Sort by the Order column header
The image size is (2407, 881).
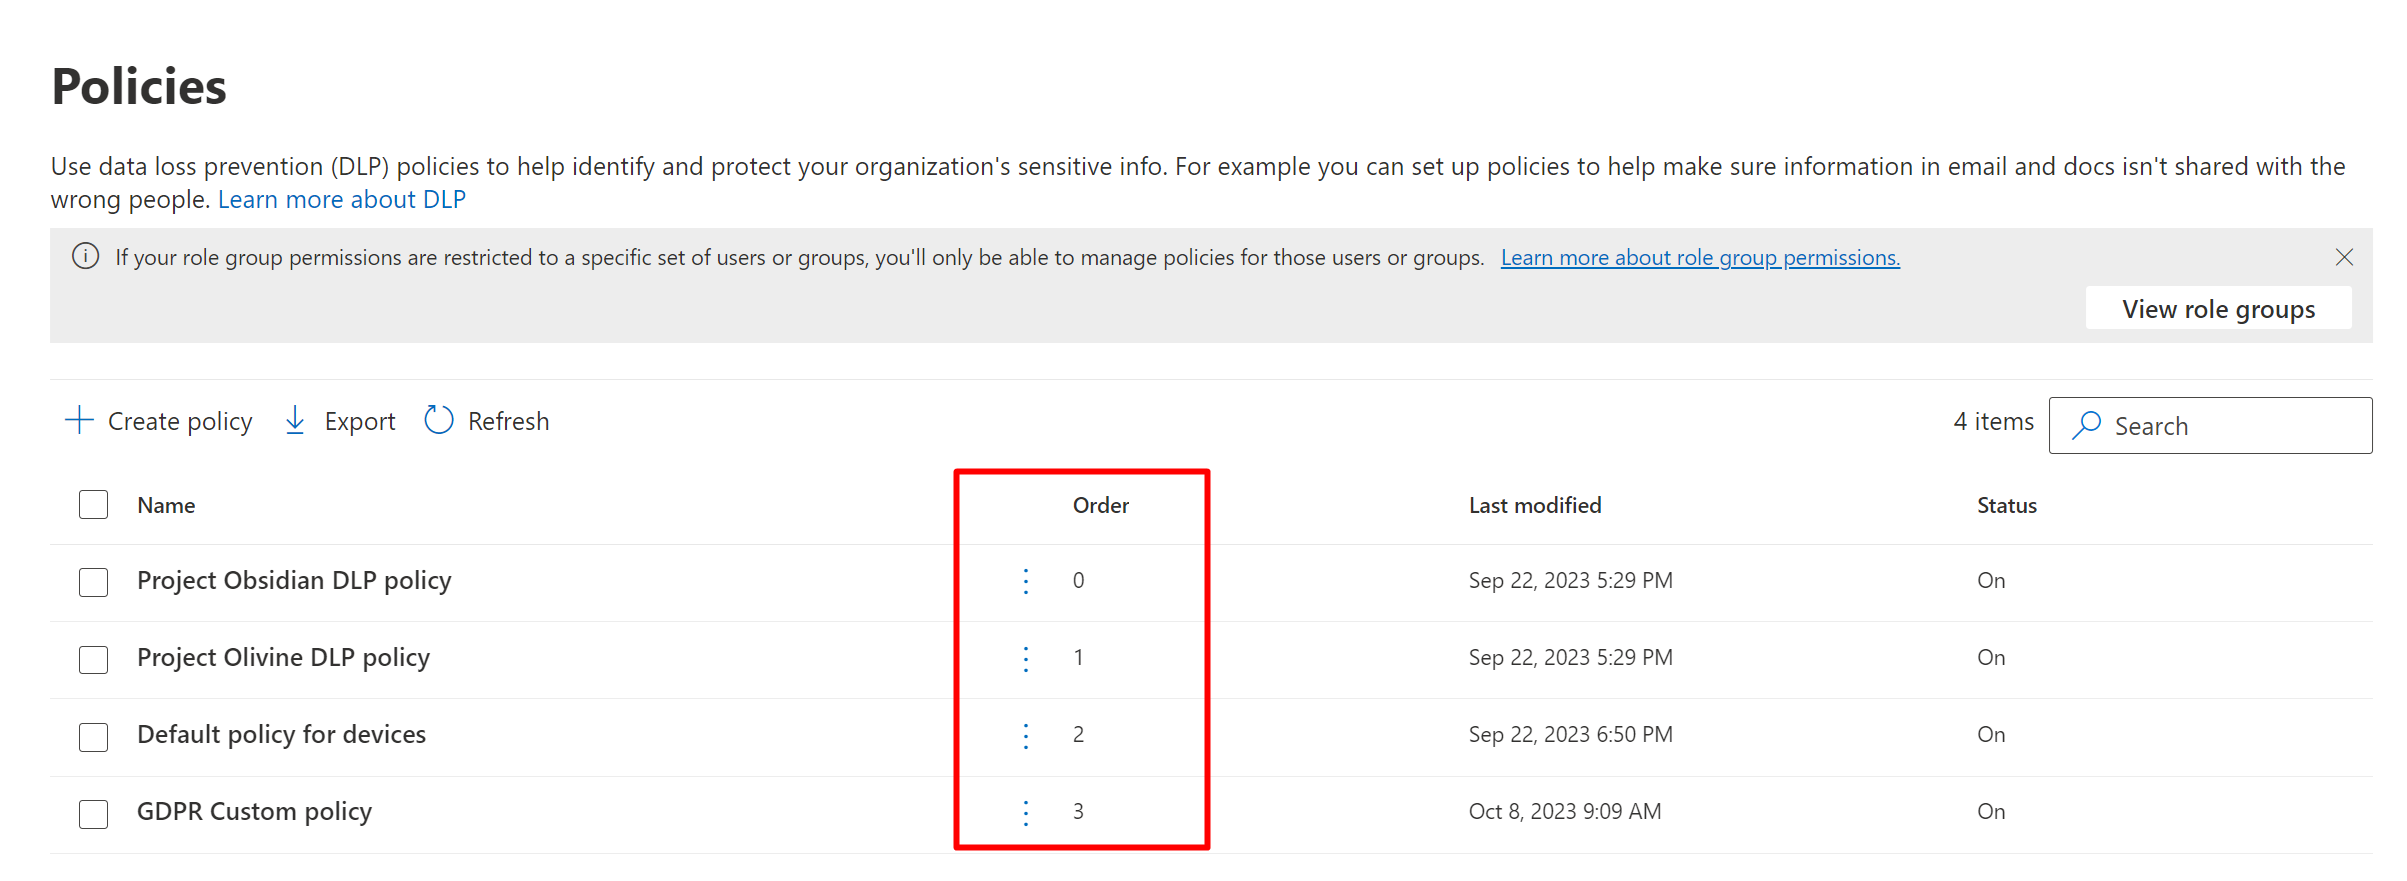tap(1100, 506)
